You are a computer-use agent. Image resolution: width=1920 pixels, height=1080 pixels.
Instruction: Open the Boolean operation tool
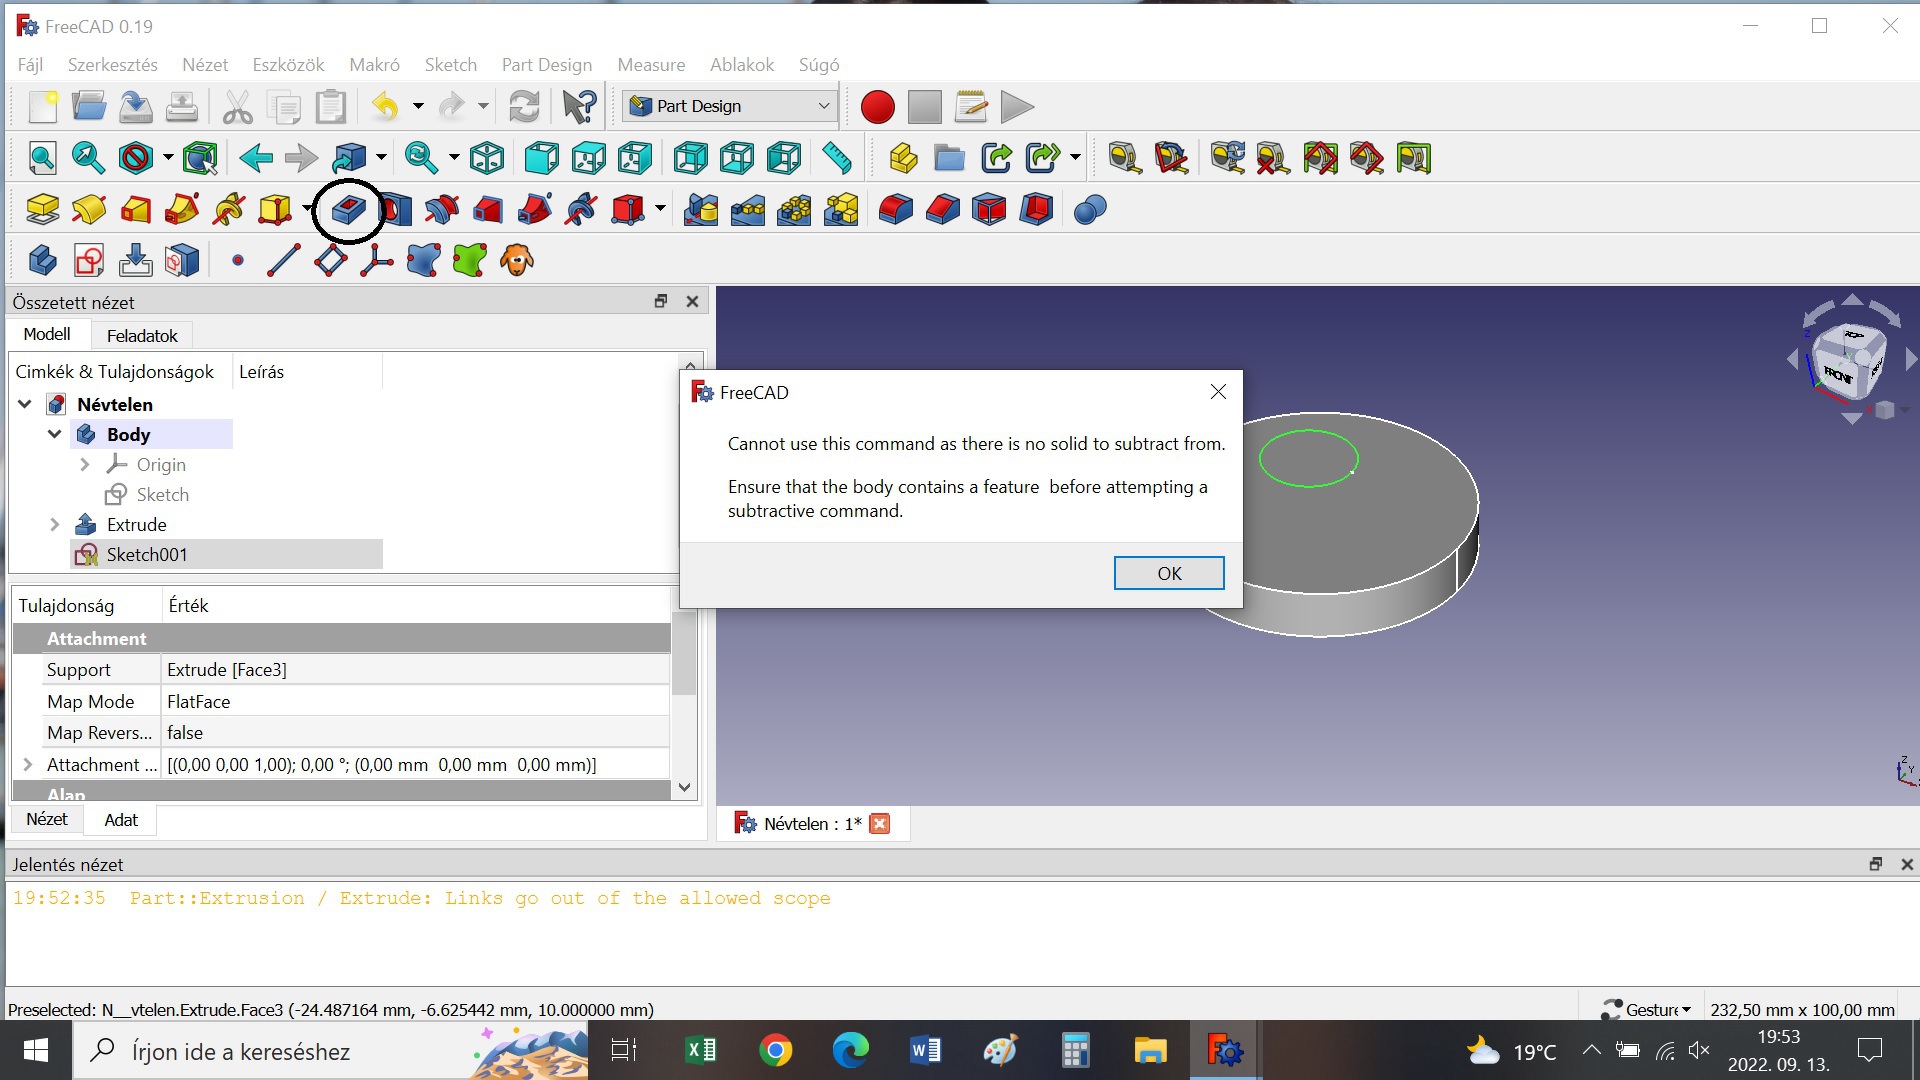[1090, 209]
